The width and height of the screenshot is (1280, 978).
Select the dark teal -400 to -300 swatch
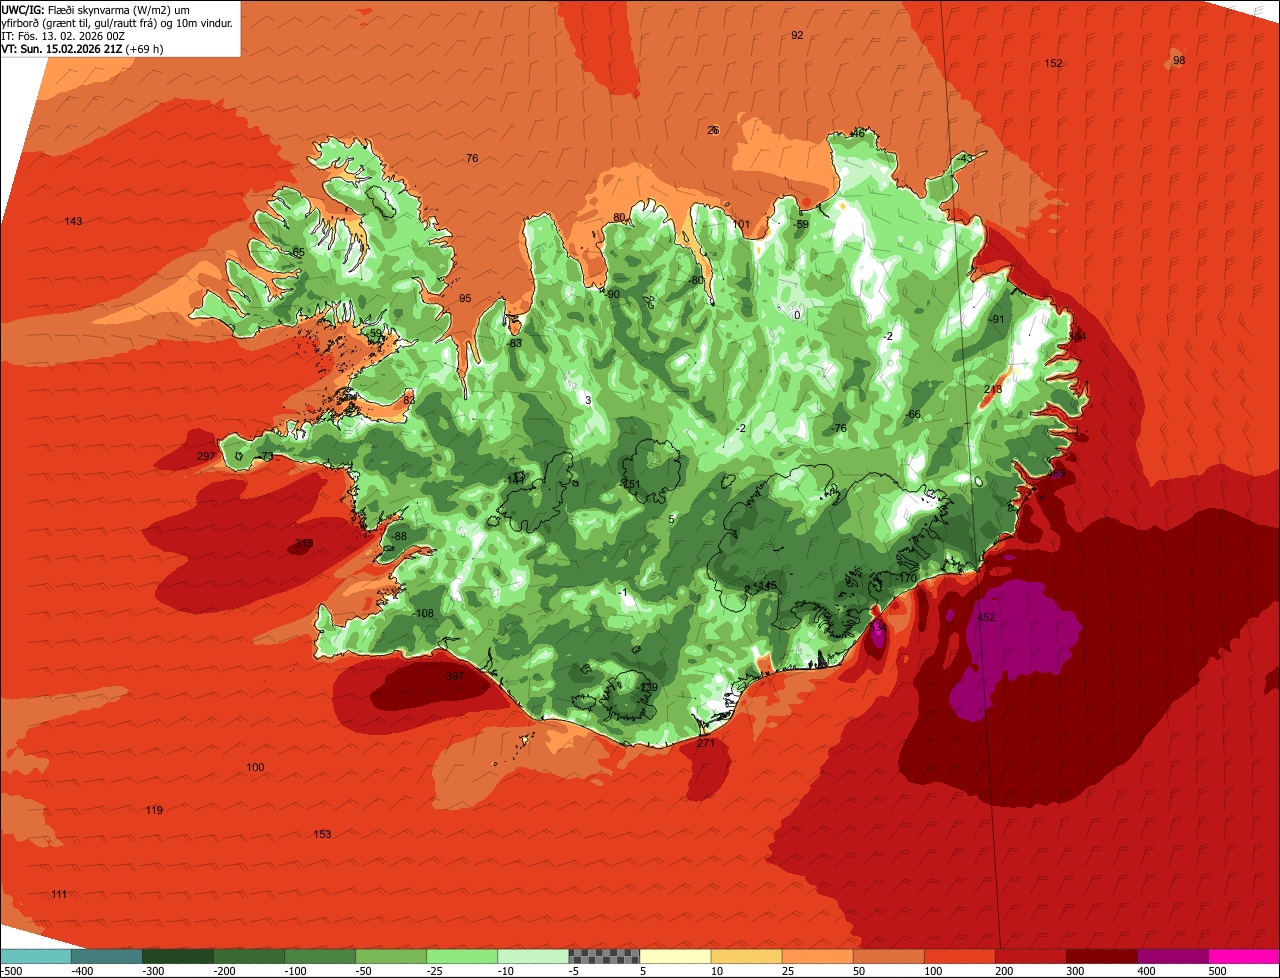coord(106,957)
